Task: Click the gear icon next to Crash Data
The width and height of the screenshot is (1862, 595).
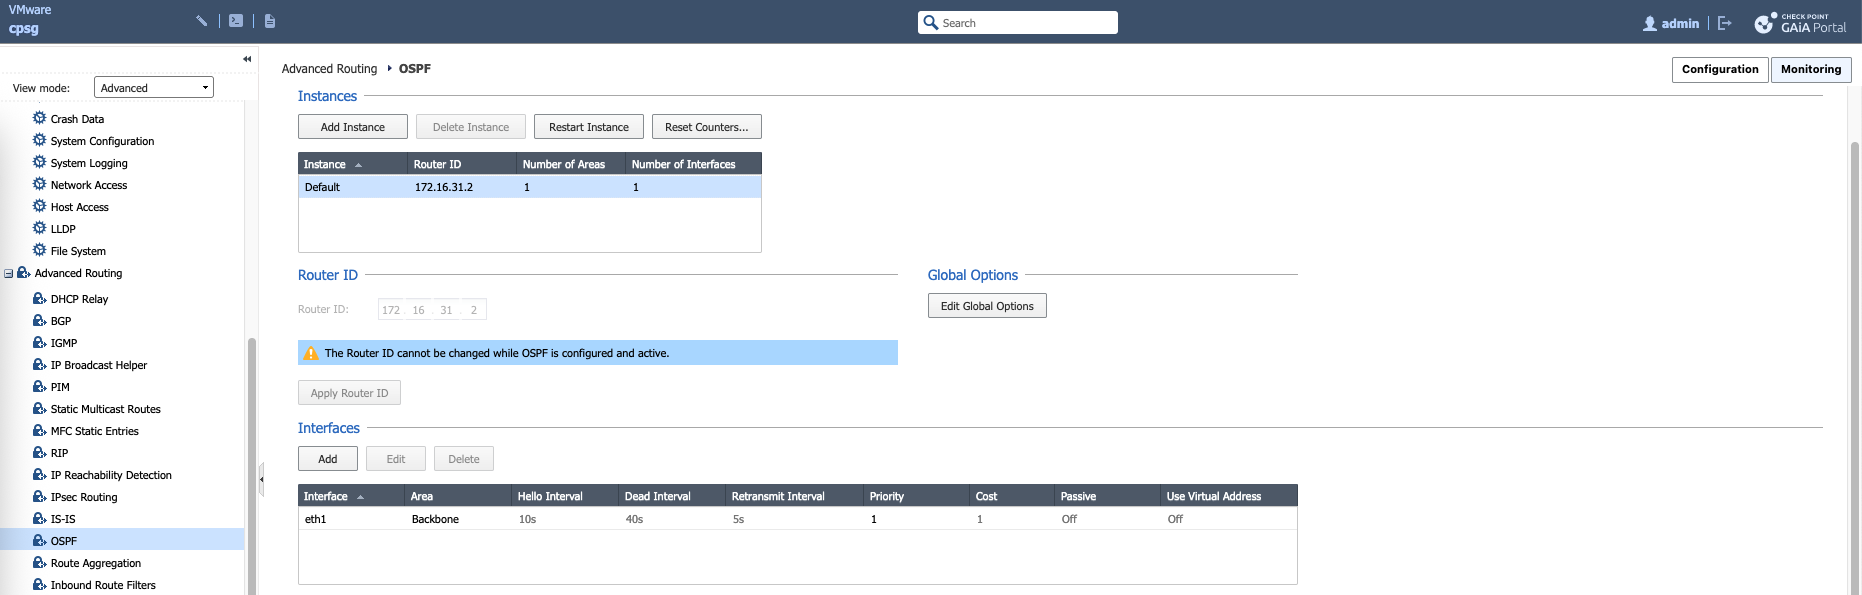Action: (40, 118)
